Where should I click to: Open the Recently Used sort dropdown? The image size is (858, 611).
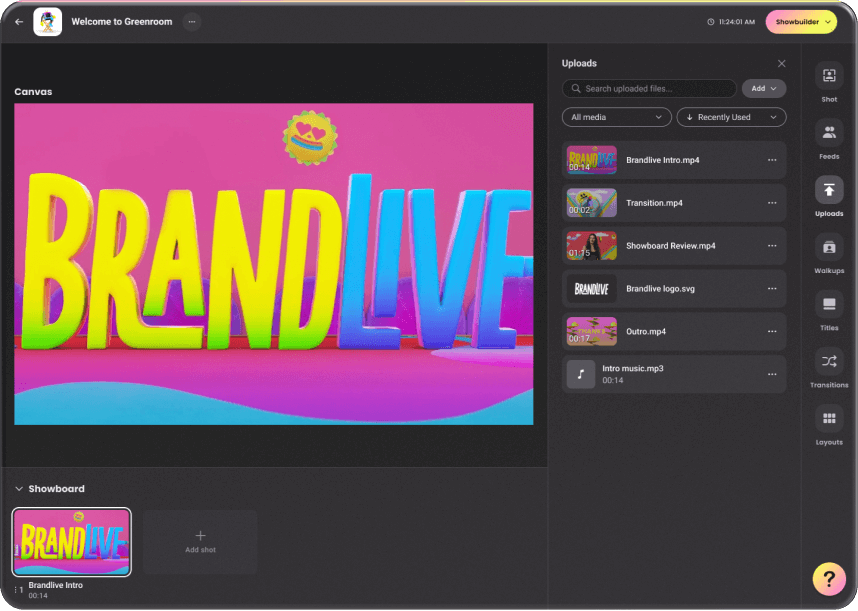coord(732,117)
